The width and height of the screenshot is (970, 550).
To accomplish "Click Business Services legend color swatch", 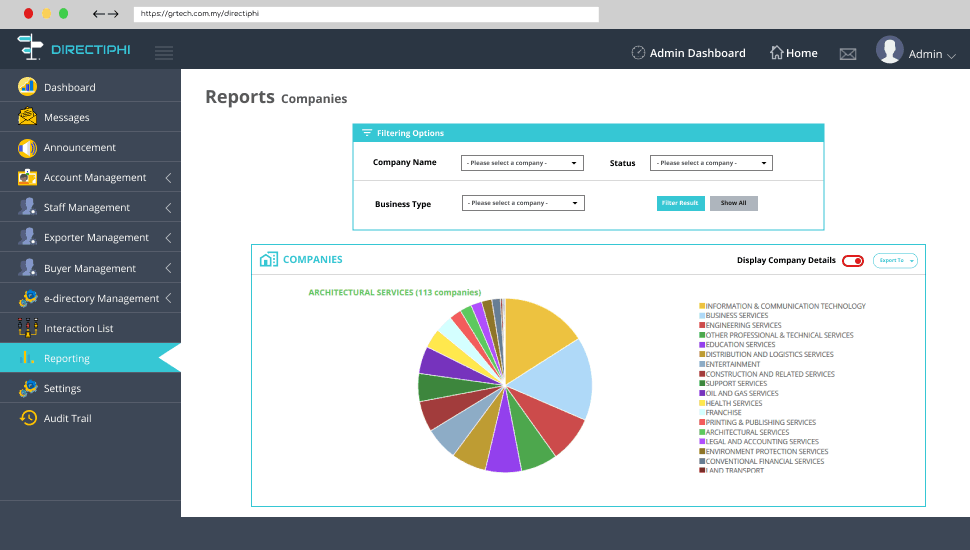I will tap(702, 316).
